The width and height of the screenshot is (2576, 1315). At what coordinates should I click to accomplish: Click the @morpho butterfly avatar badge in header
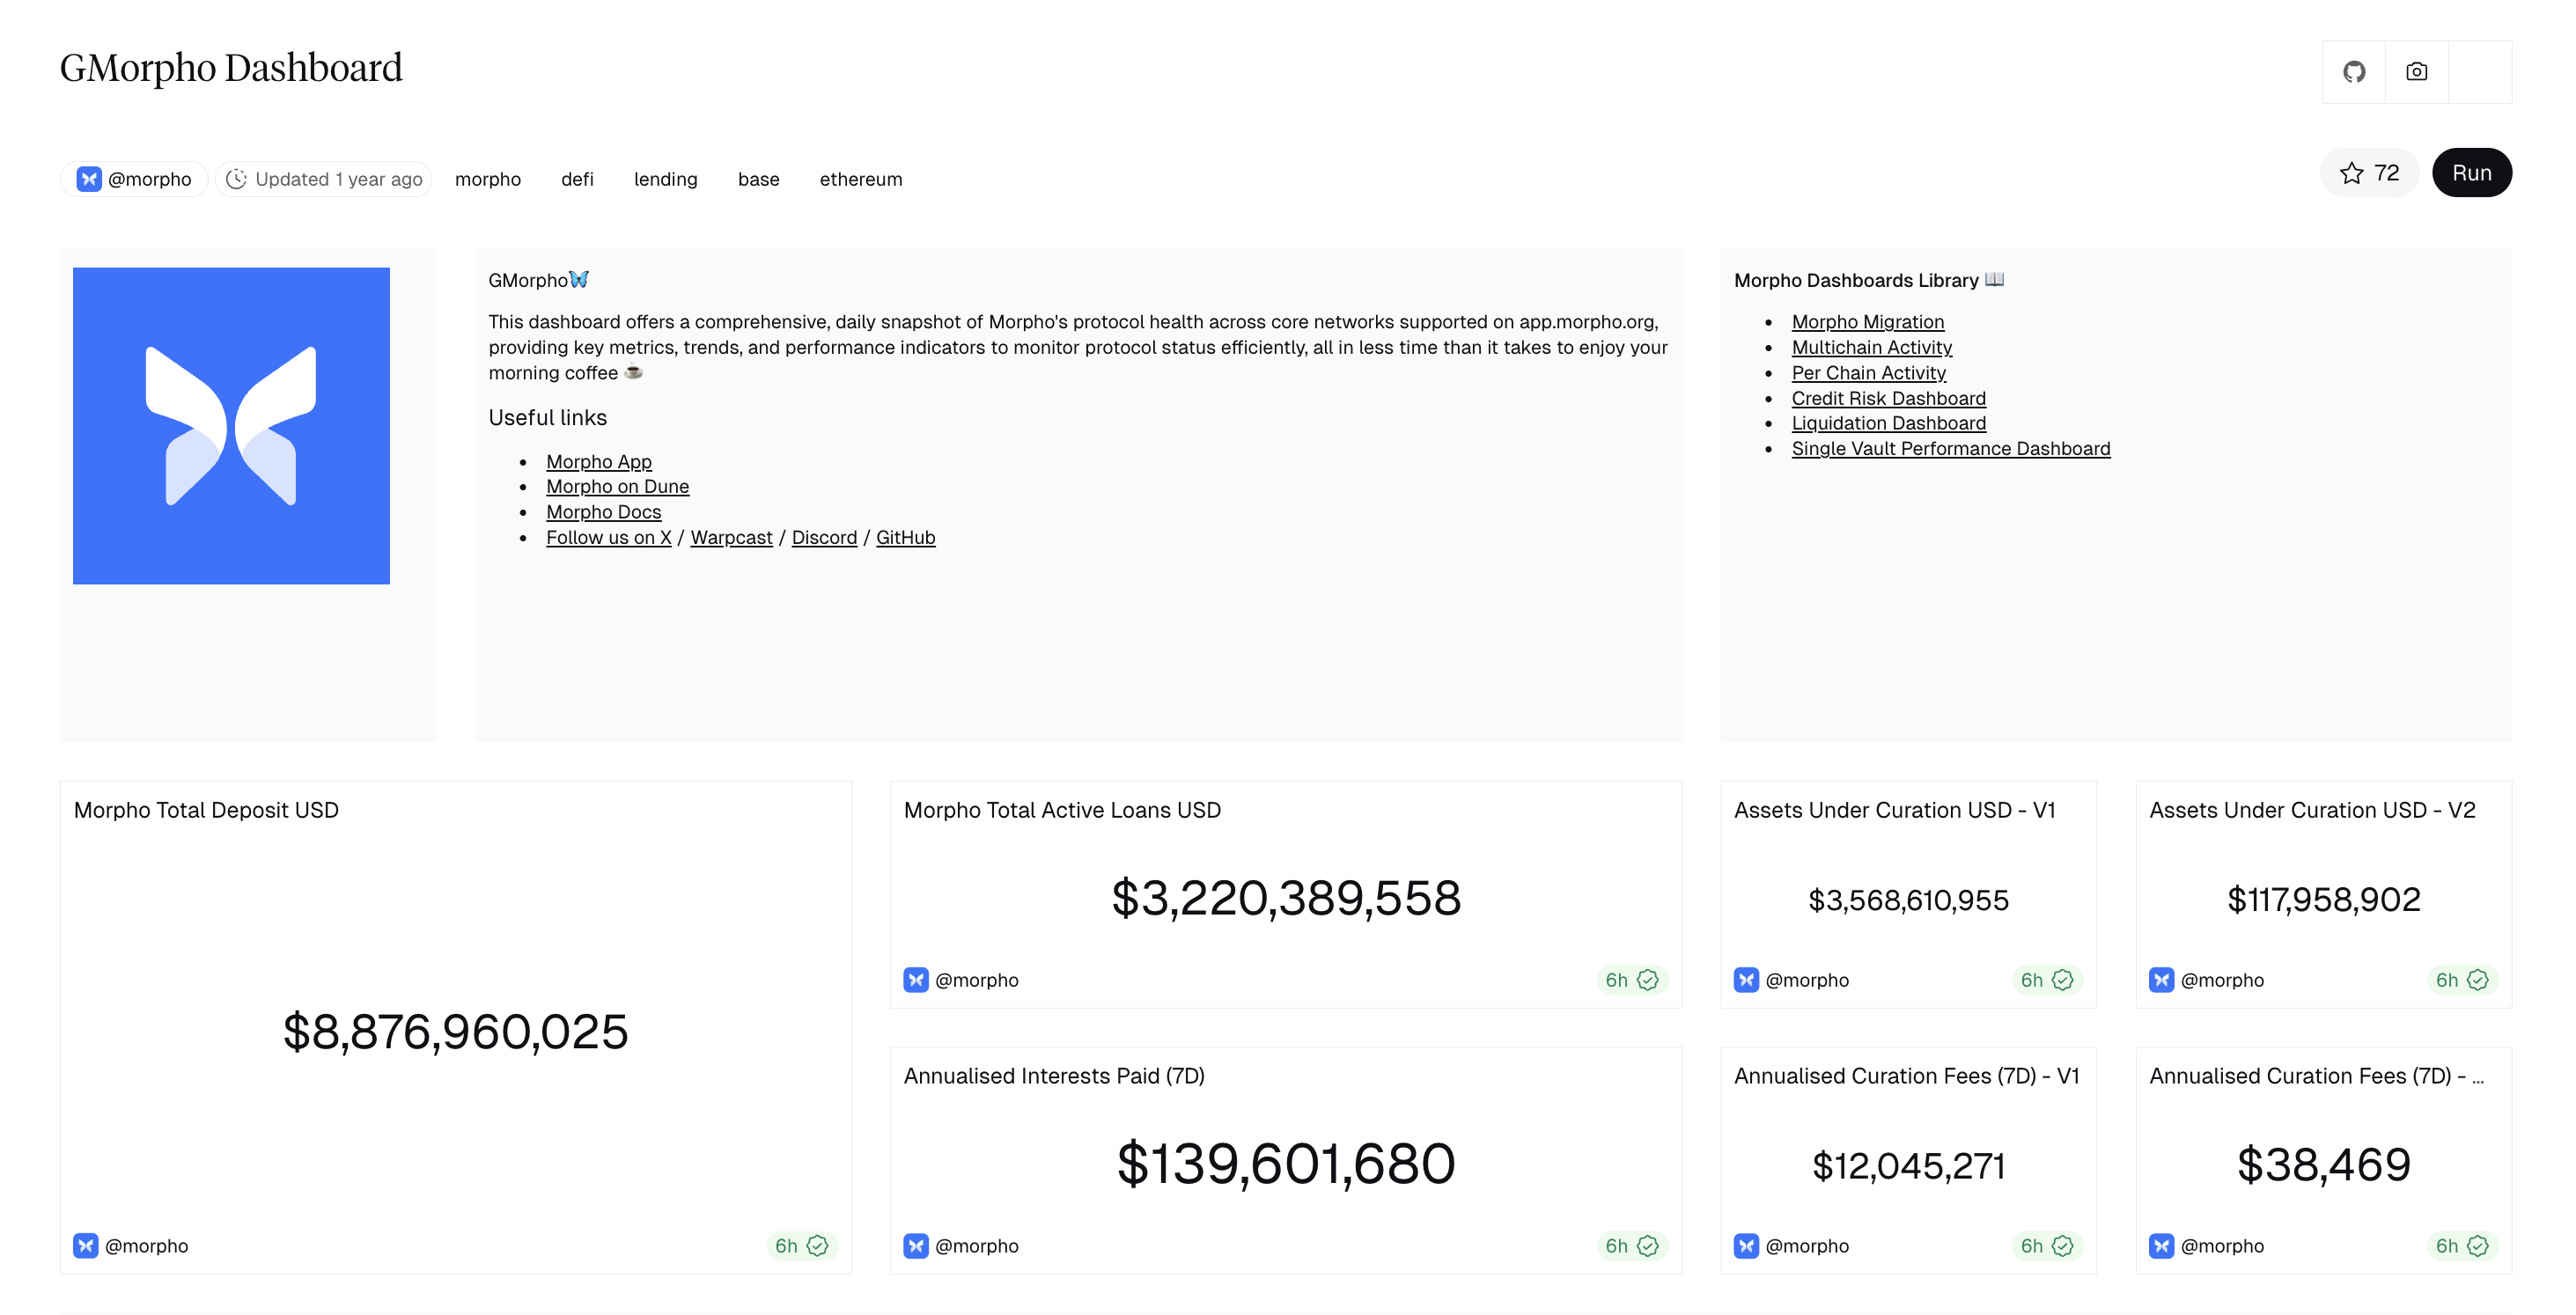point(90,178)
